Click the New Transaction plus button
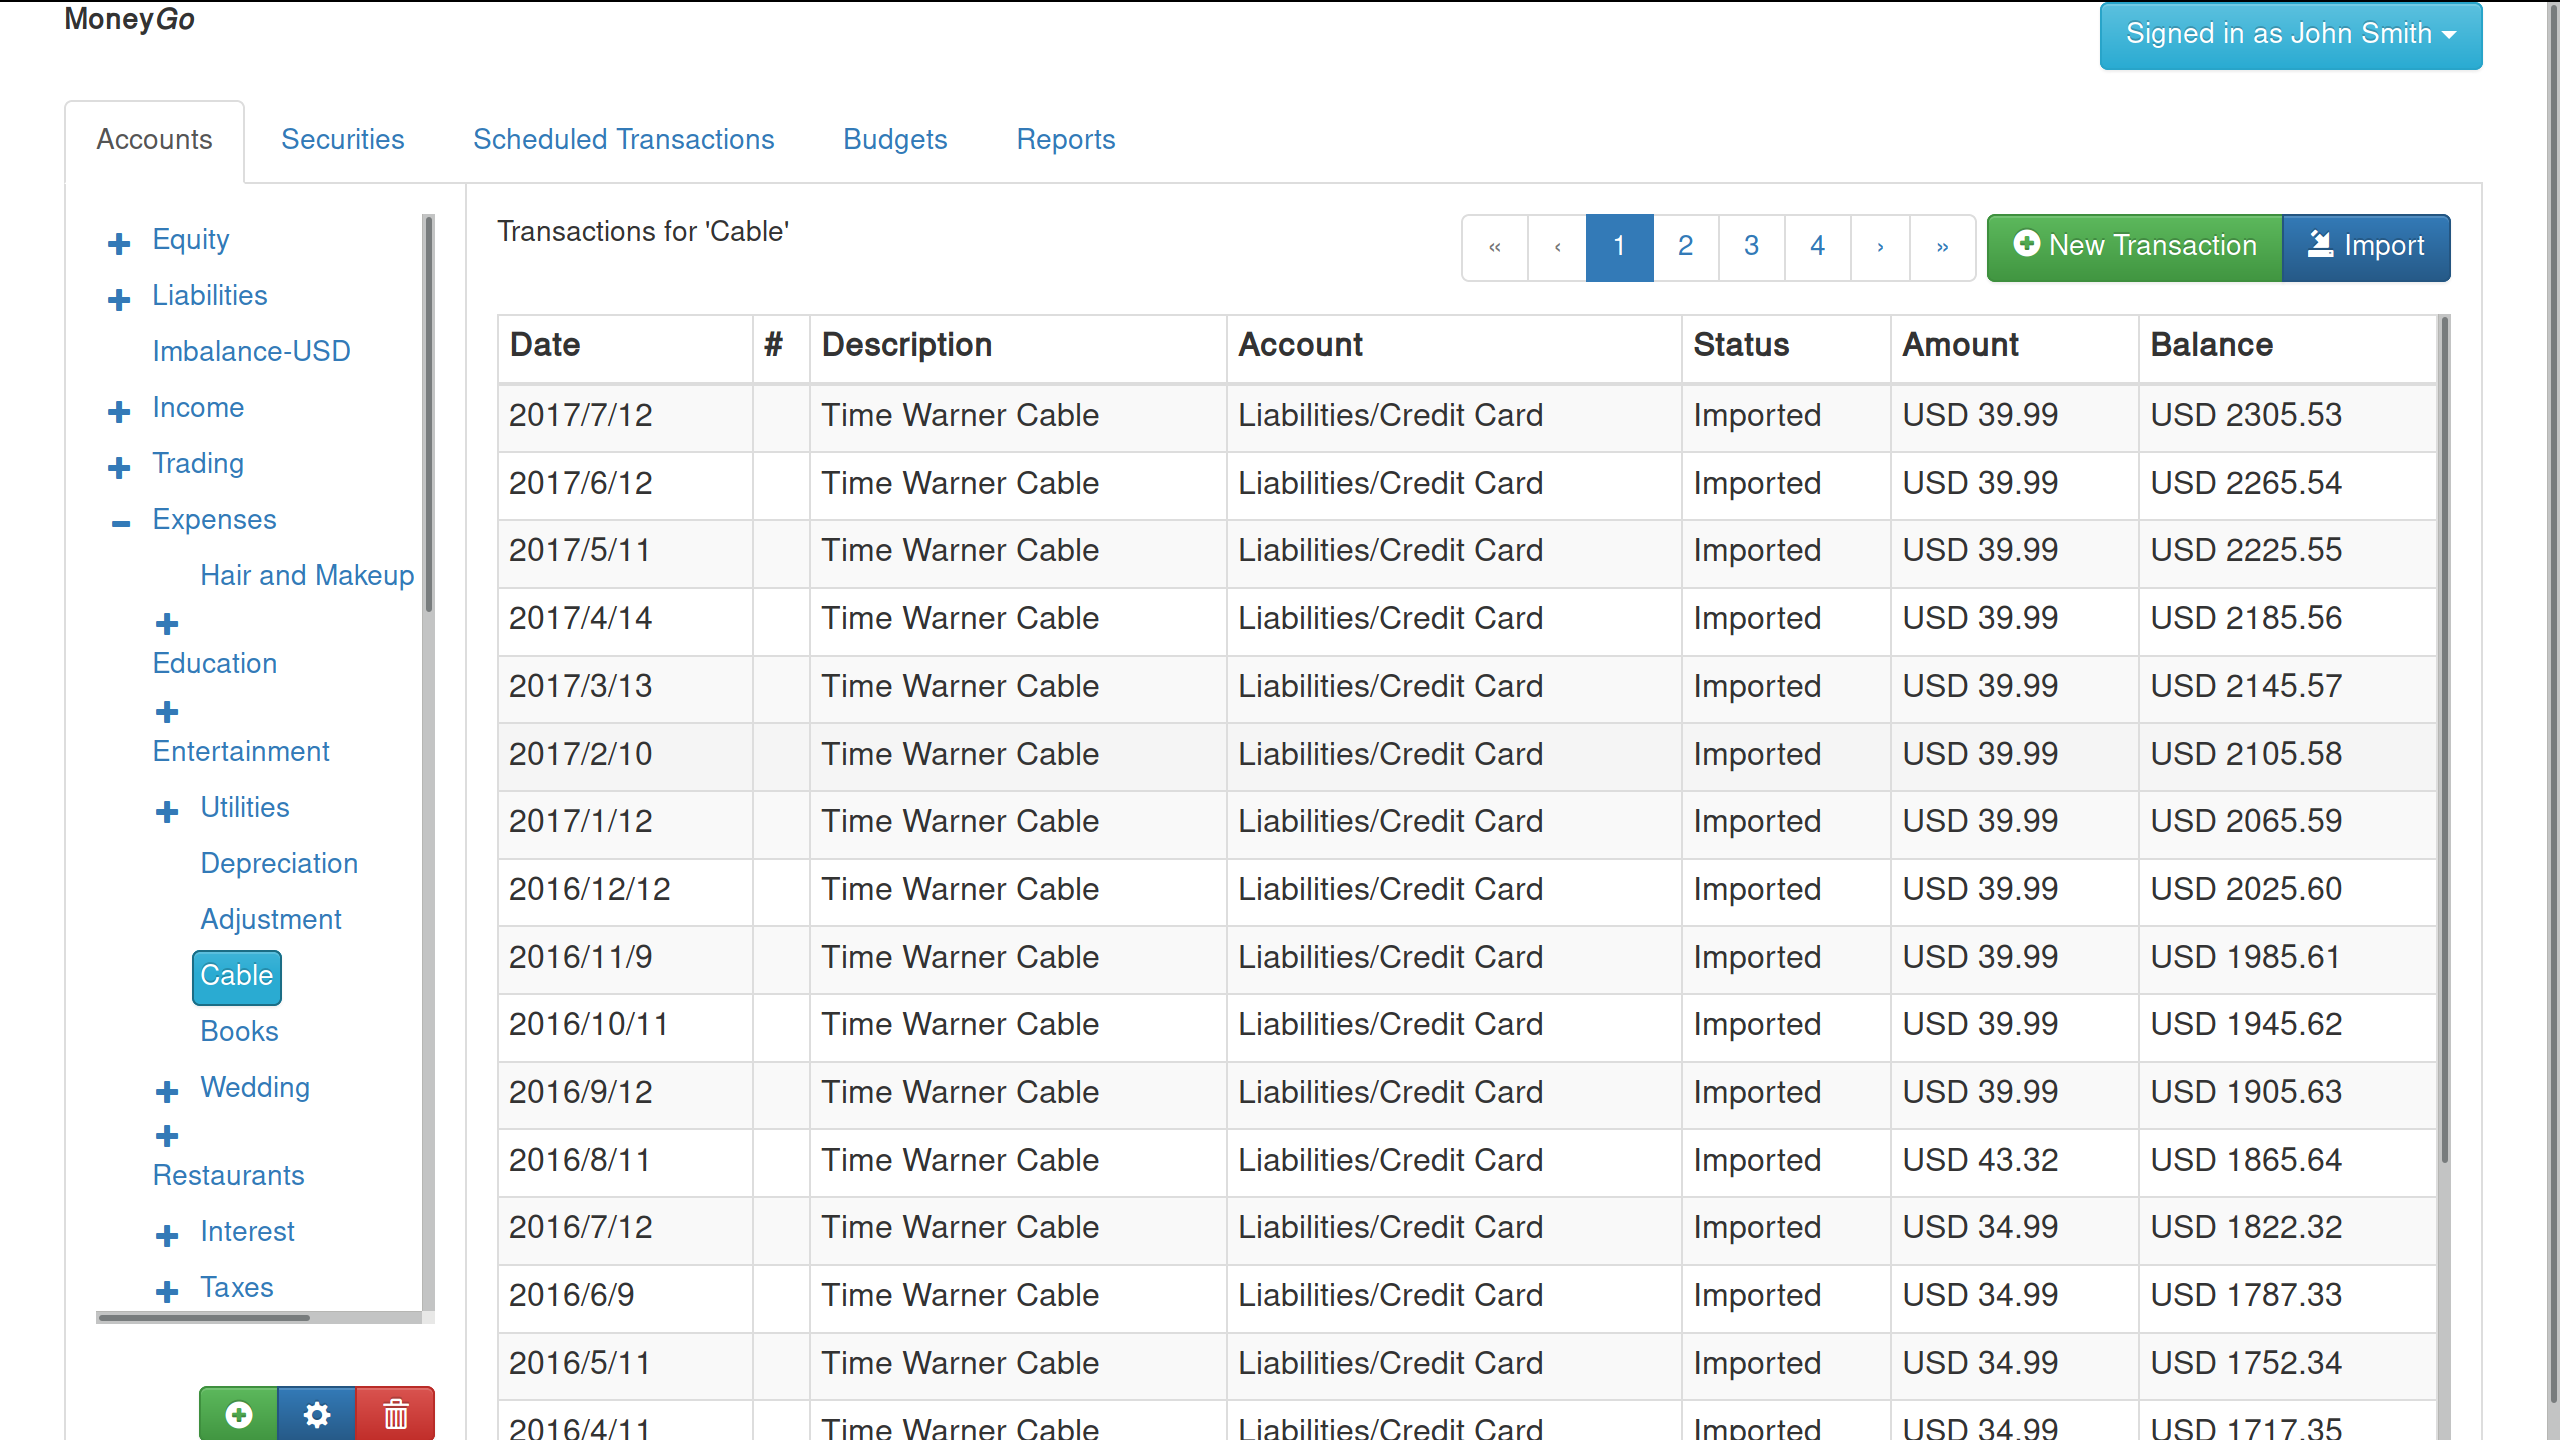Viewport: 2560px width, 1440px height. [x=2134, y=246]
